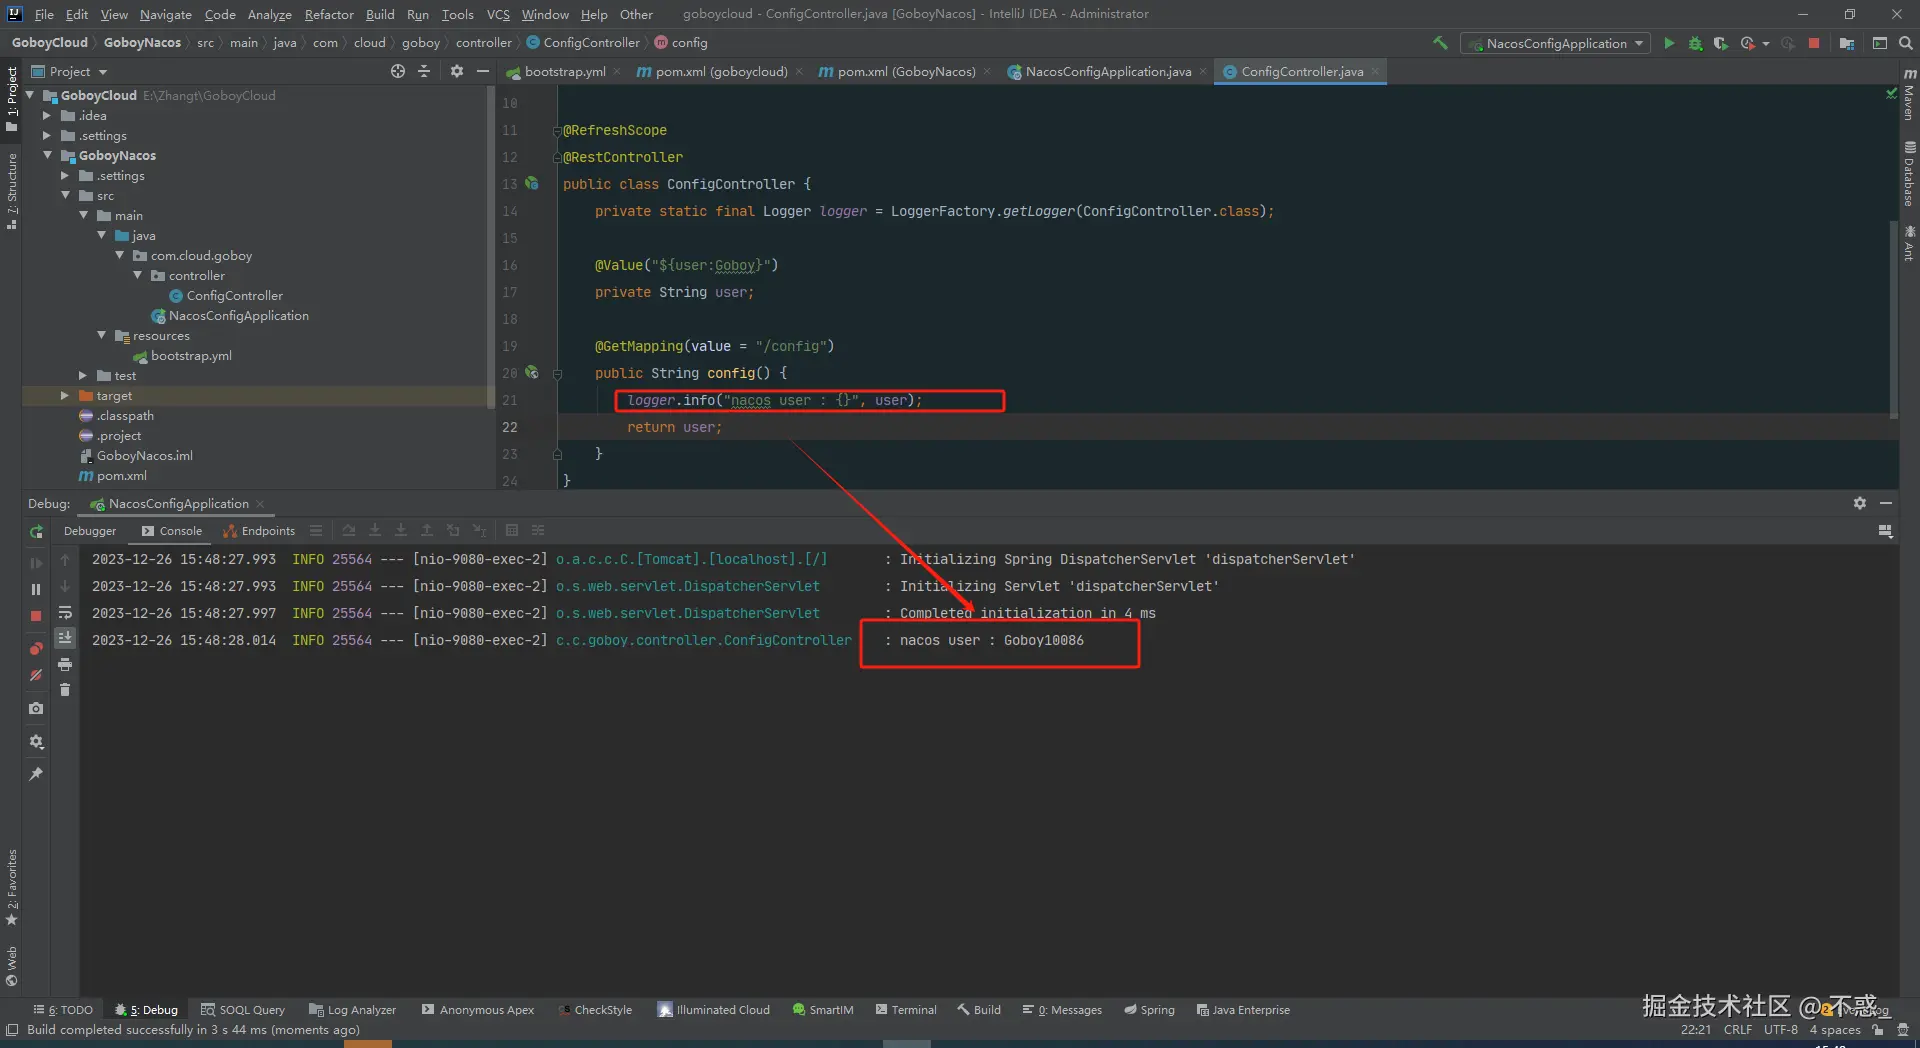Click the Build project hammer icon
1920x1048 pixels.
click(1440, 43)
